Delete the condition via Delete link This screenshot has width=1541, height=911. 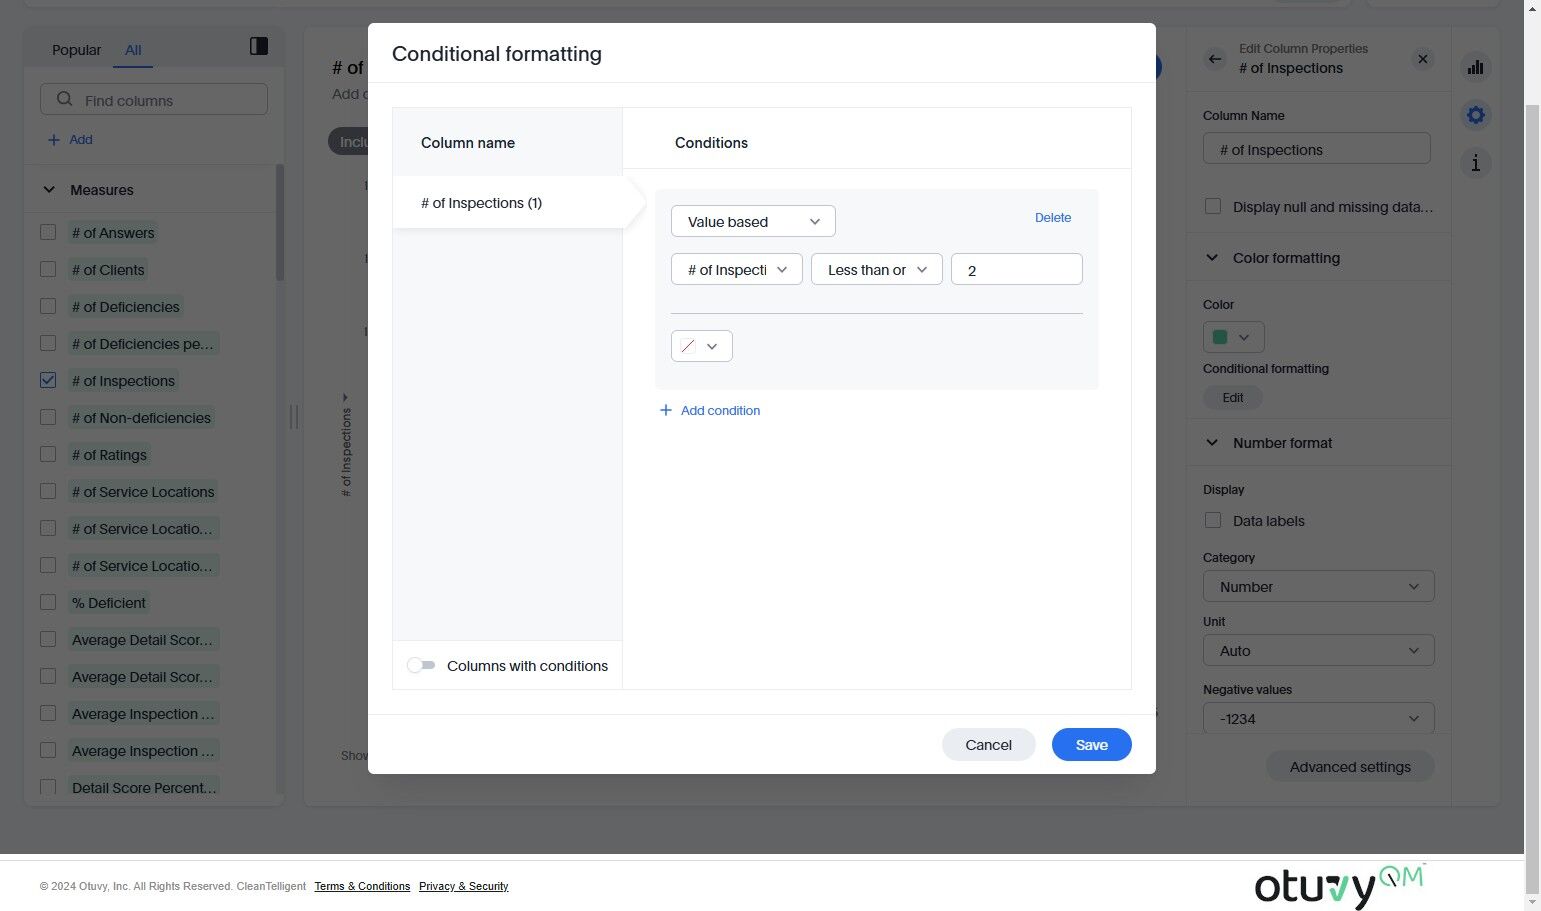tap(1052, 217)
